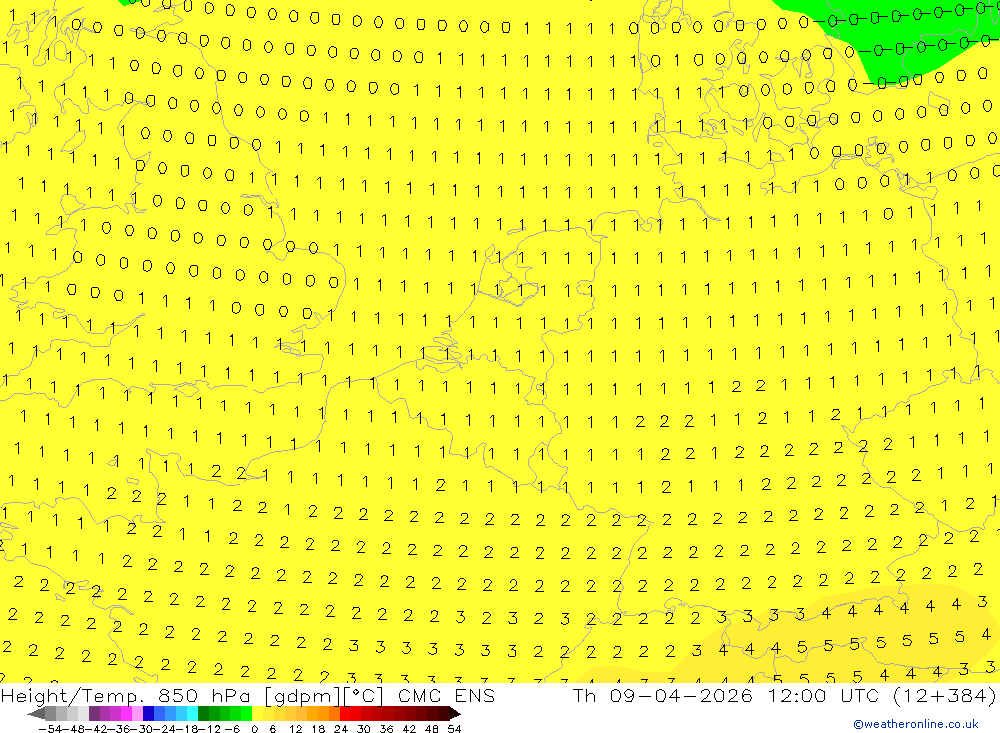
Task: Pick the bright yellow swatch in the colour scale
Action: click(257, 714)
